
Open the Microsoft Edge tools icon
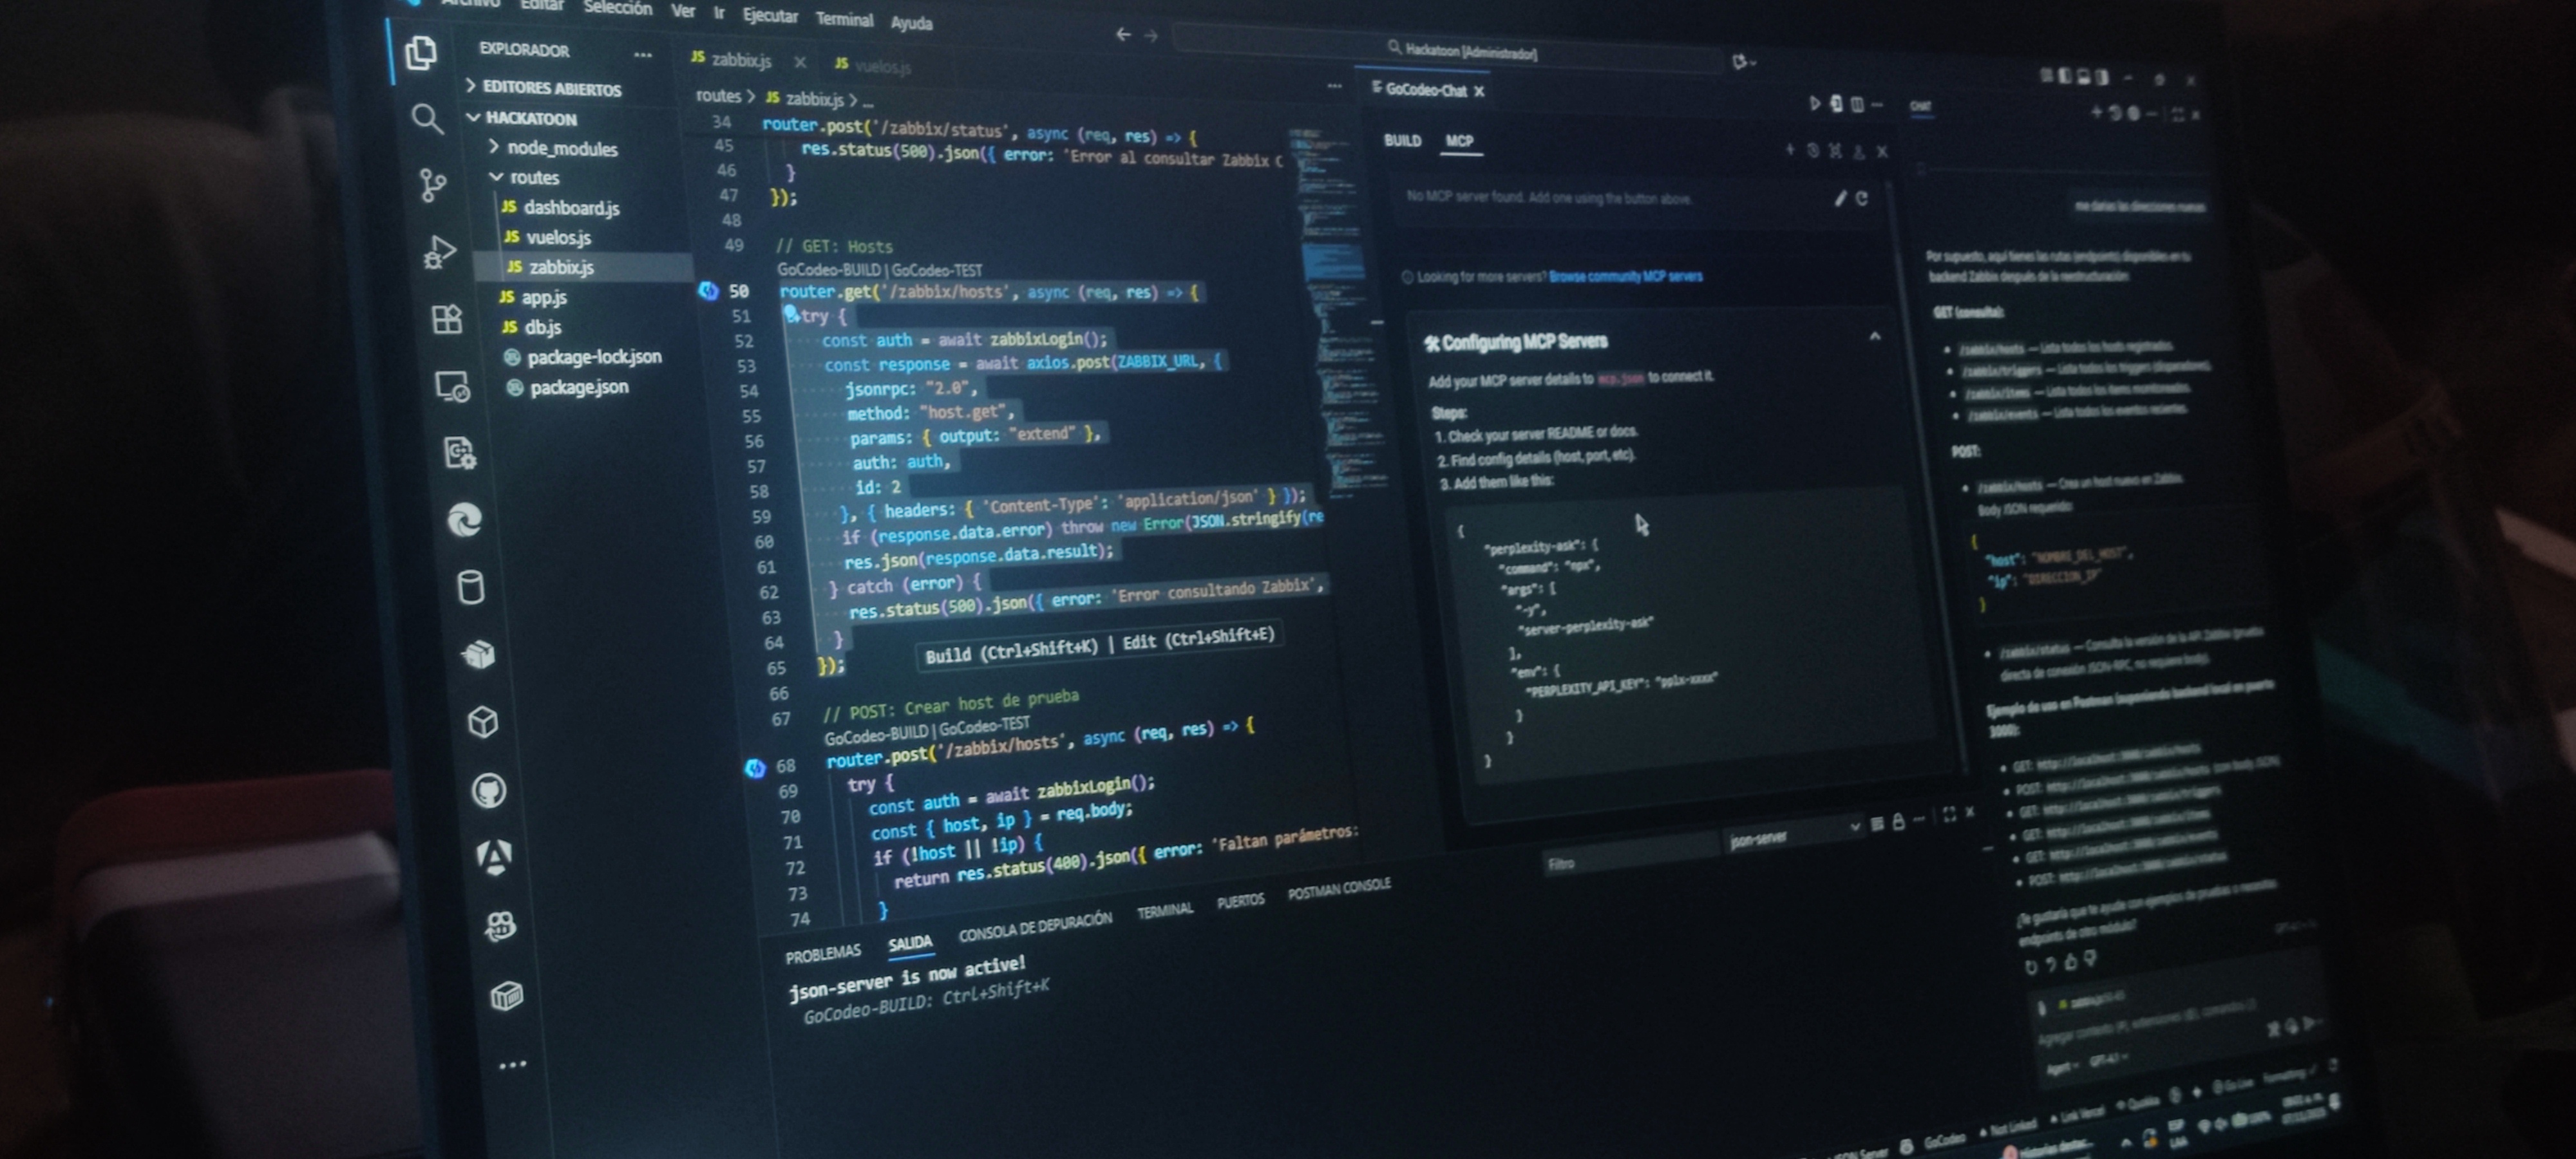click(x=464, y=520)
